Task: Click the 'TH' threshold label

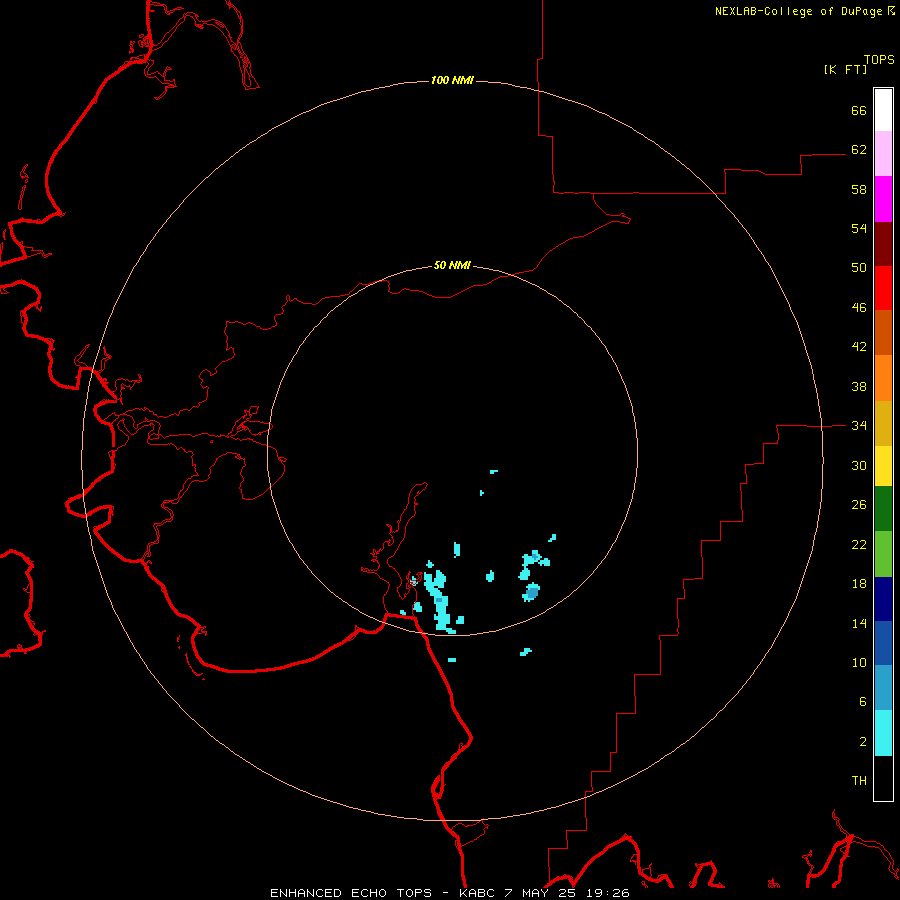Action: pos(859,781)
